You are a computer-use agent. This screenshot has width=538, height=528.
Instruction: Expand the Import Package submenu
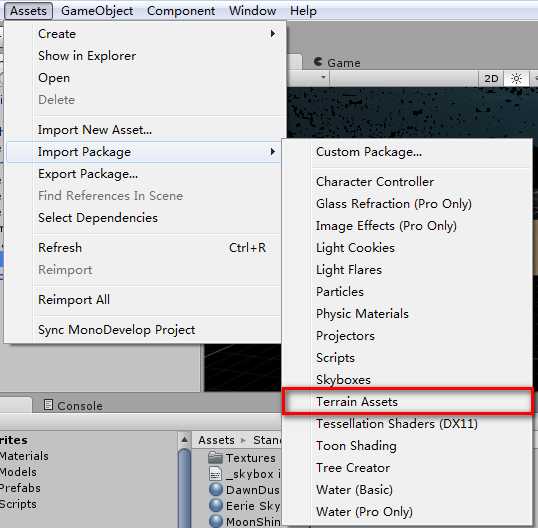[143, 152]
